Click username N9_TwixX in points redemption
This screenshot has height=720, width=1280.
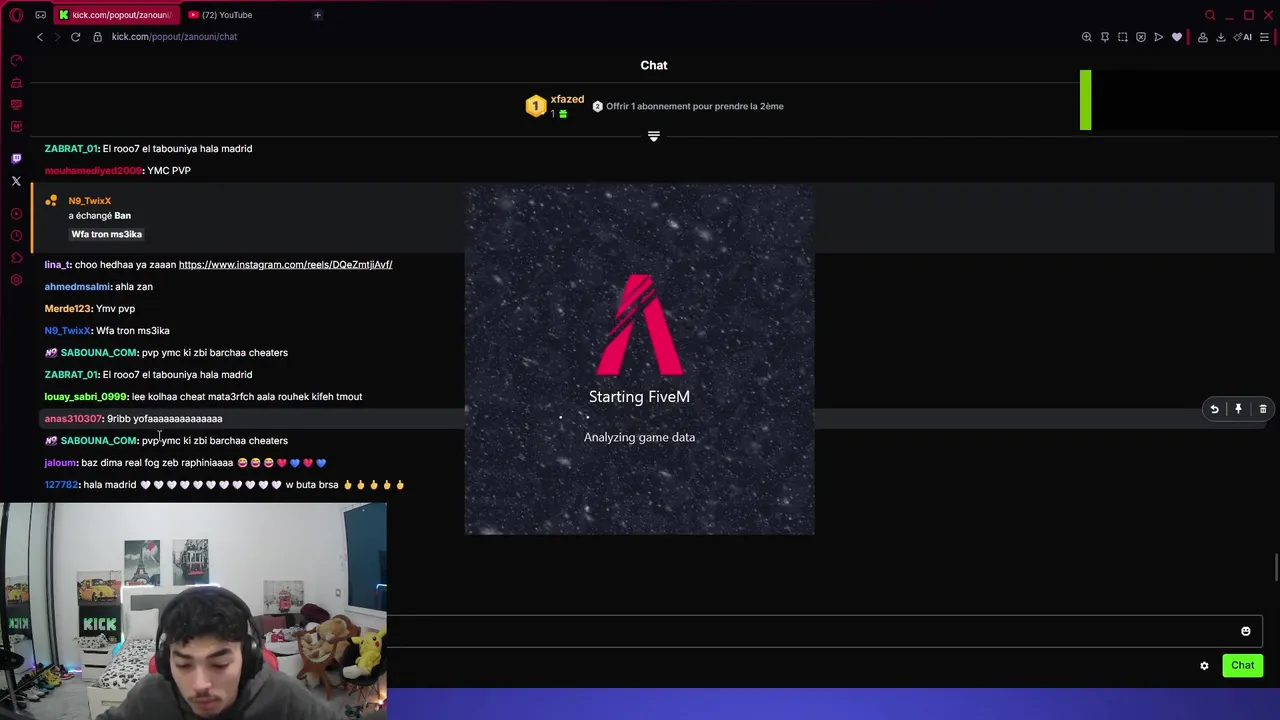[x=90, y=201]
